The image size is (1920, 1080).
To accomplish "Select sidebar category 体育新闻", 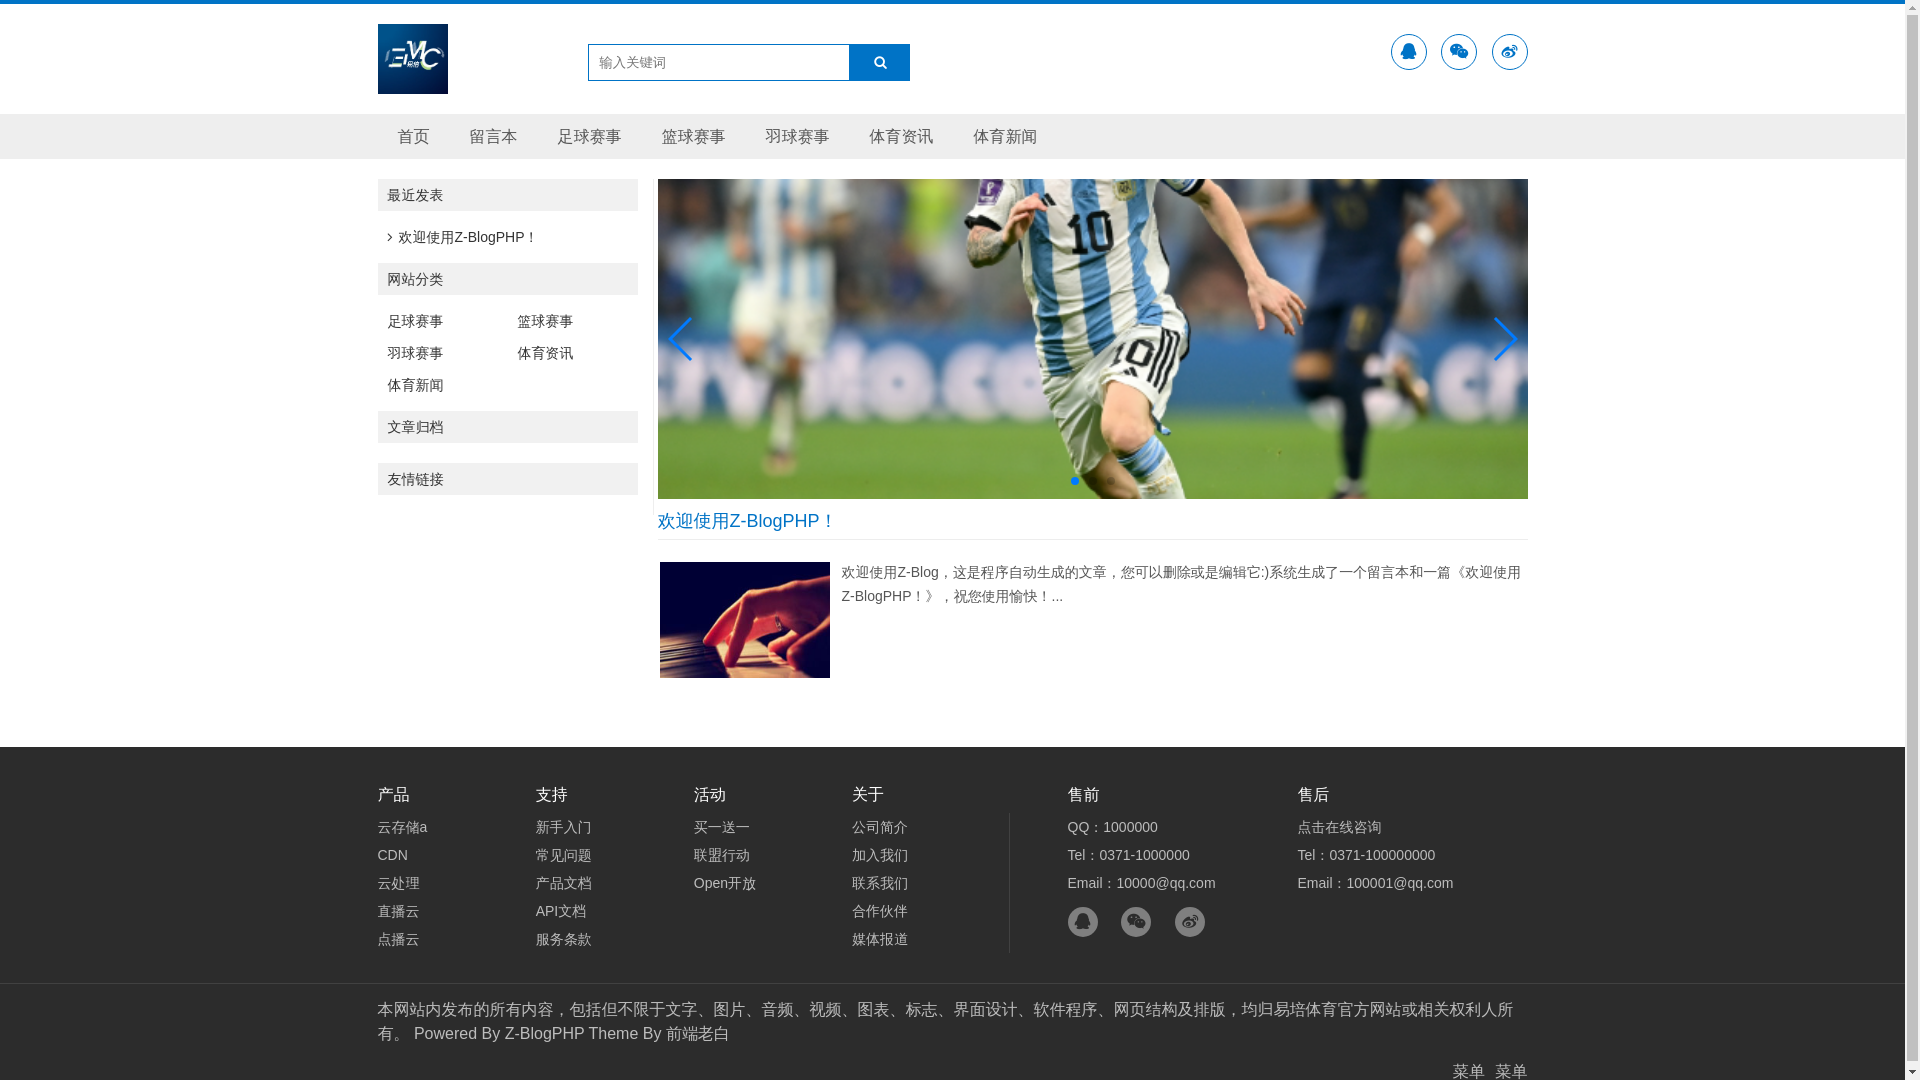I will pos(415,385).
